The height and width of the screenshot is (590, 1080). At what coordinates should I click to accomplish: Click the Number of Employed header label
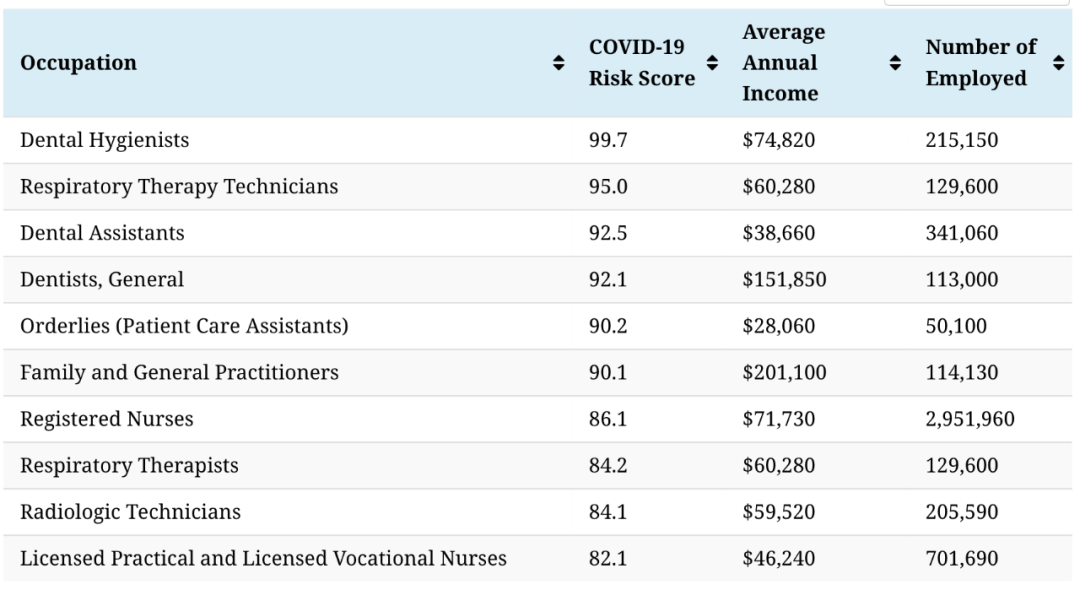coord(980,63)
